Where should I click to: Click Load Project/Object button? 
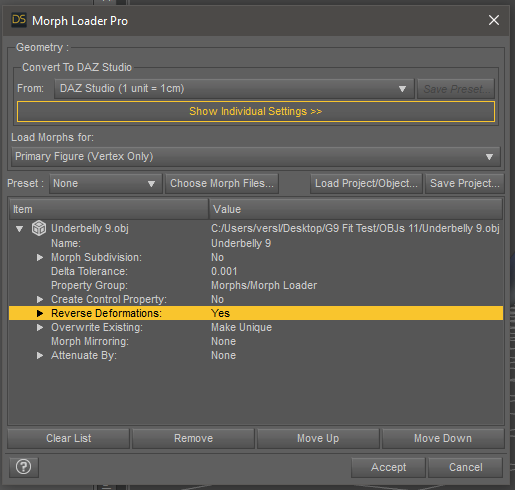(366, 183)
